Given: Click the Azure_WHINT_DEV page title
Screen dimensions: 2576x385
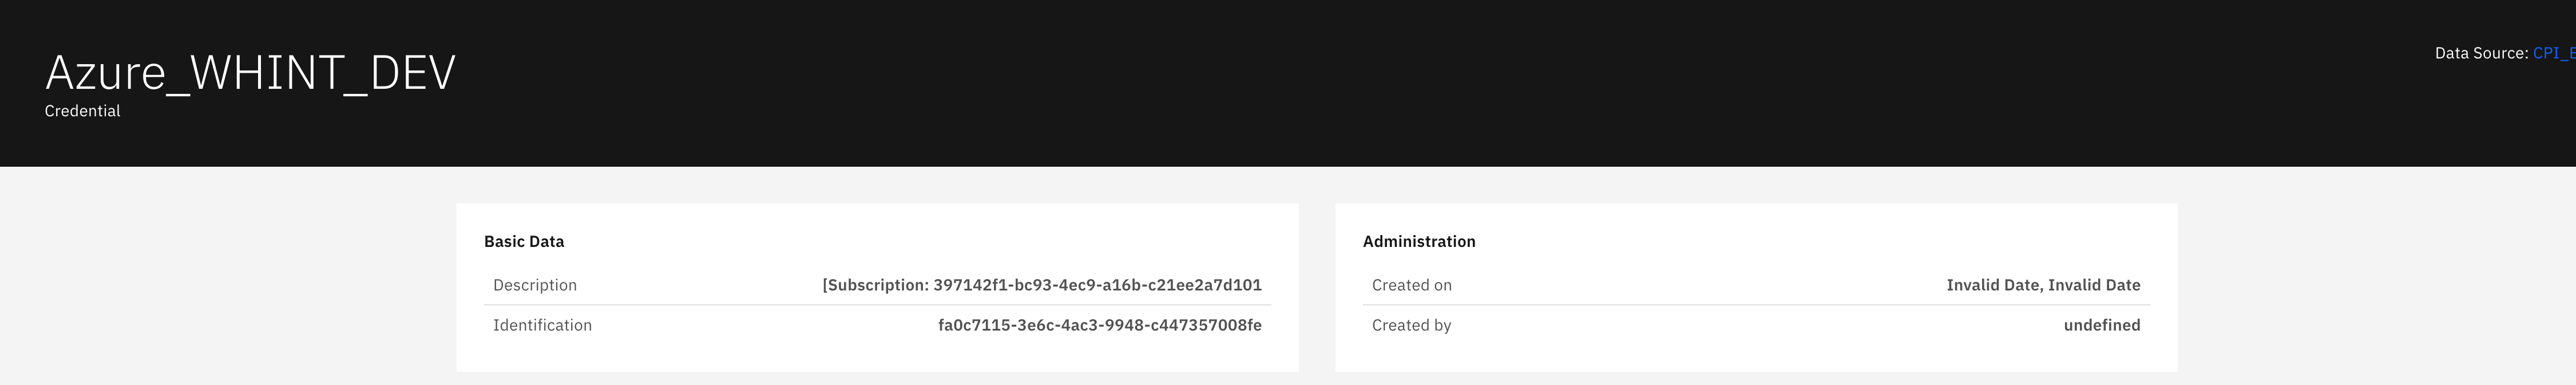Looking at the screenshot, I should [250, 73].
